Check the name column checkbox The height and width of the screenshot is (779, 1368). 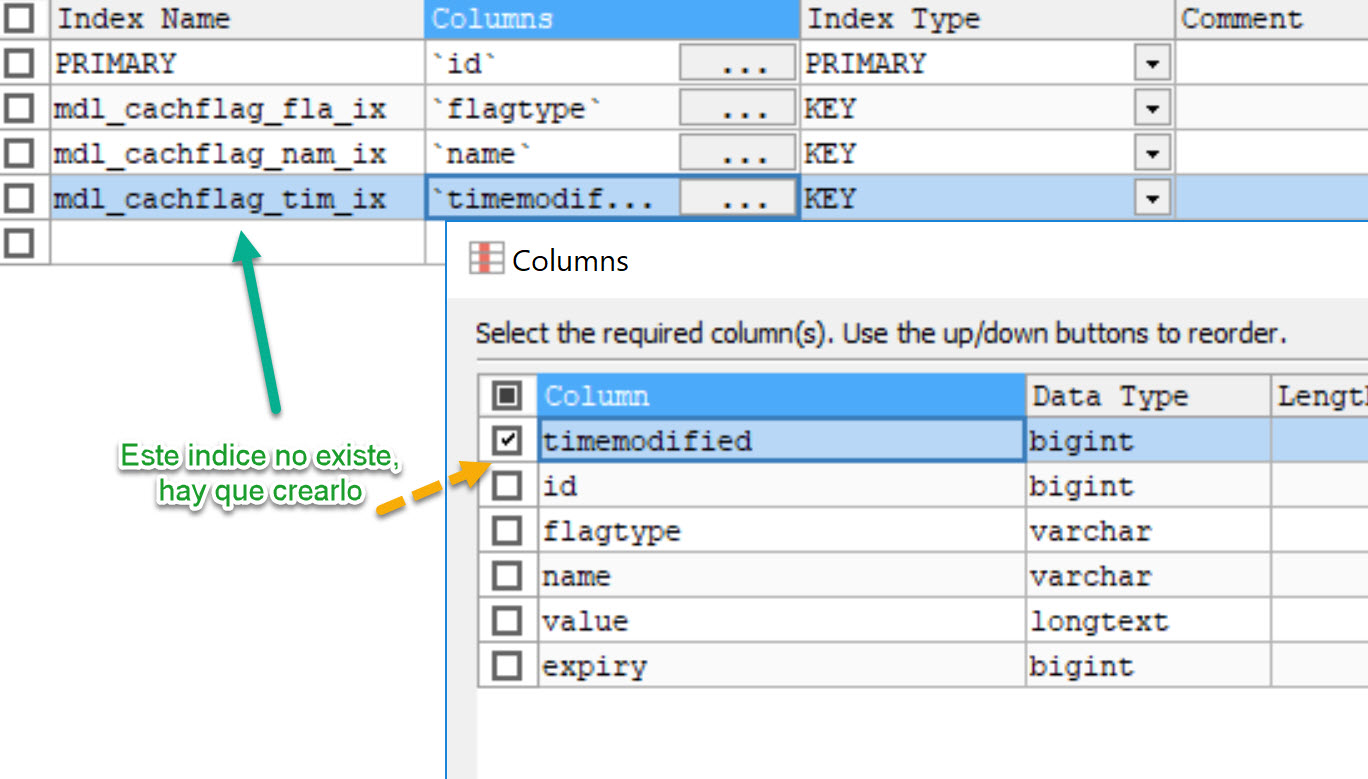[507, 575]
